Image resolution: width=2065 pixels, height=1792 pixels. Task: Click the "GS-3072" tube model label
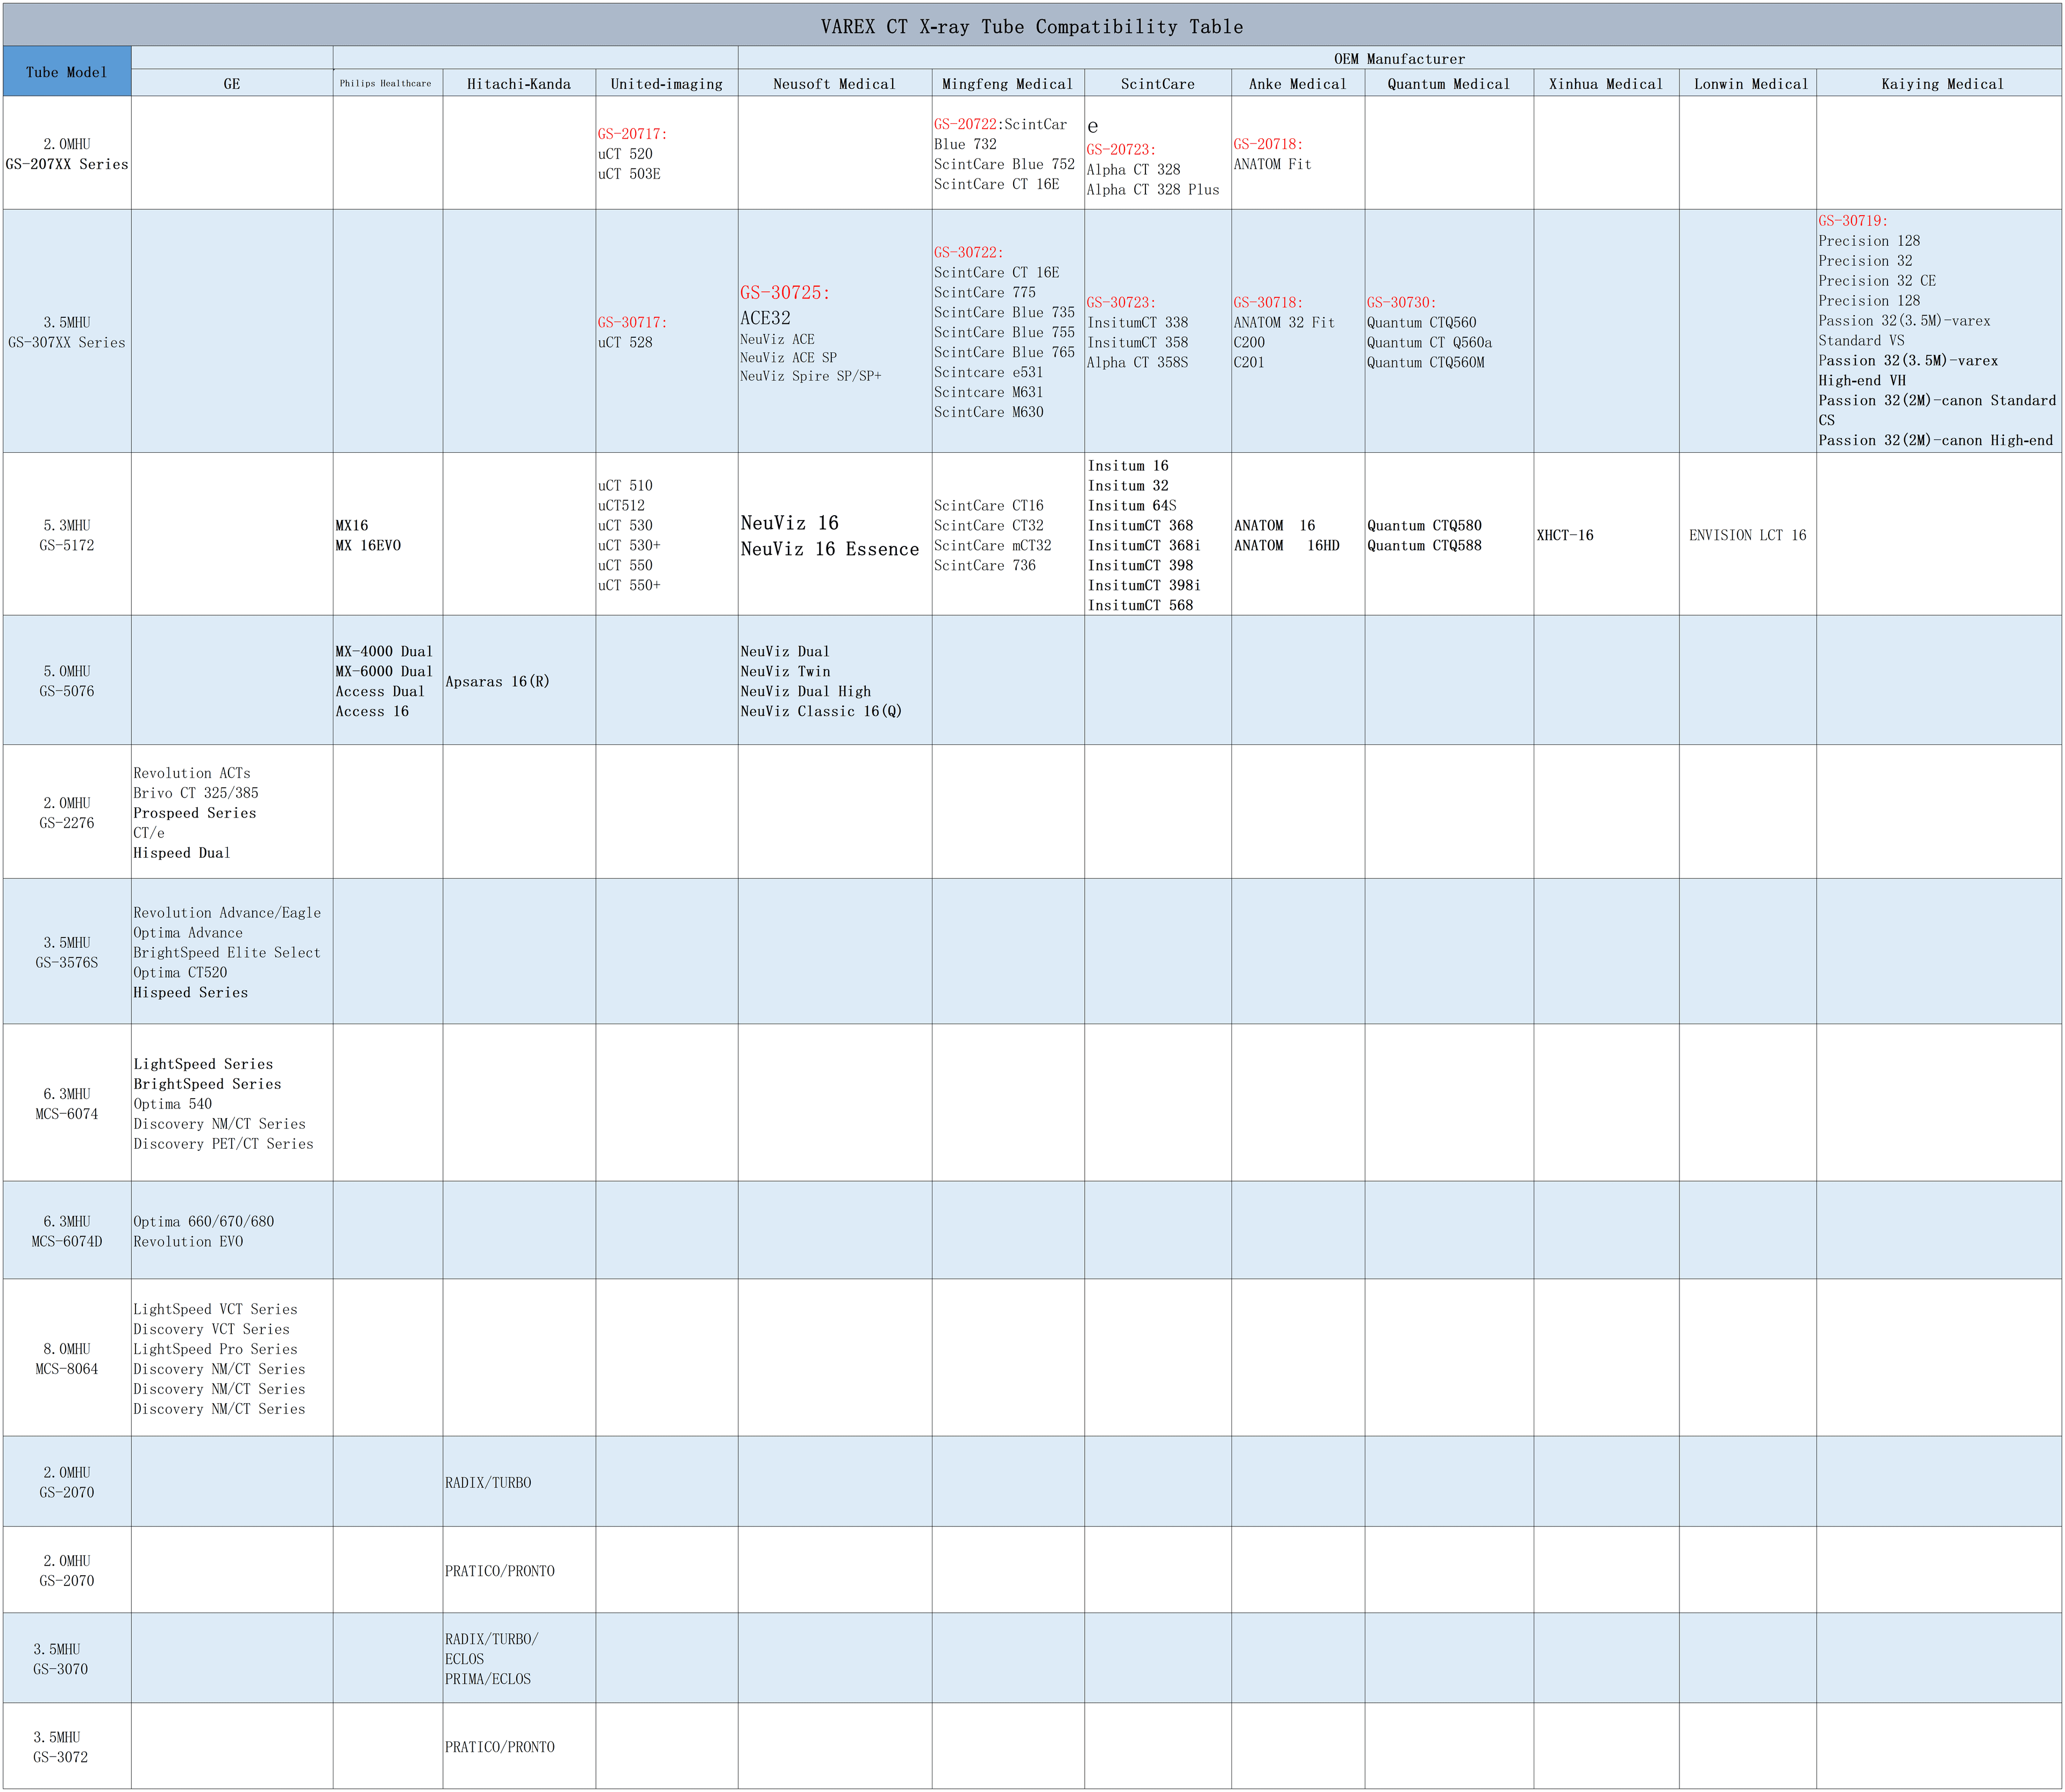click(x=61, y=1757)
